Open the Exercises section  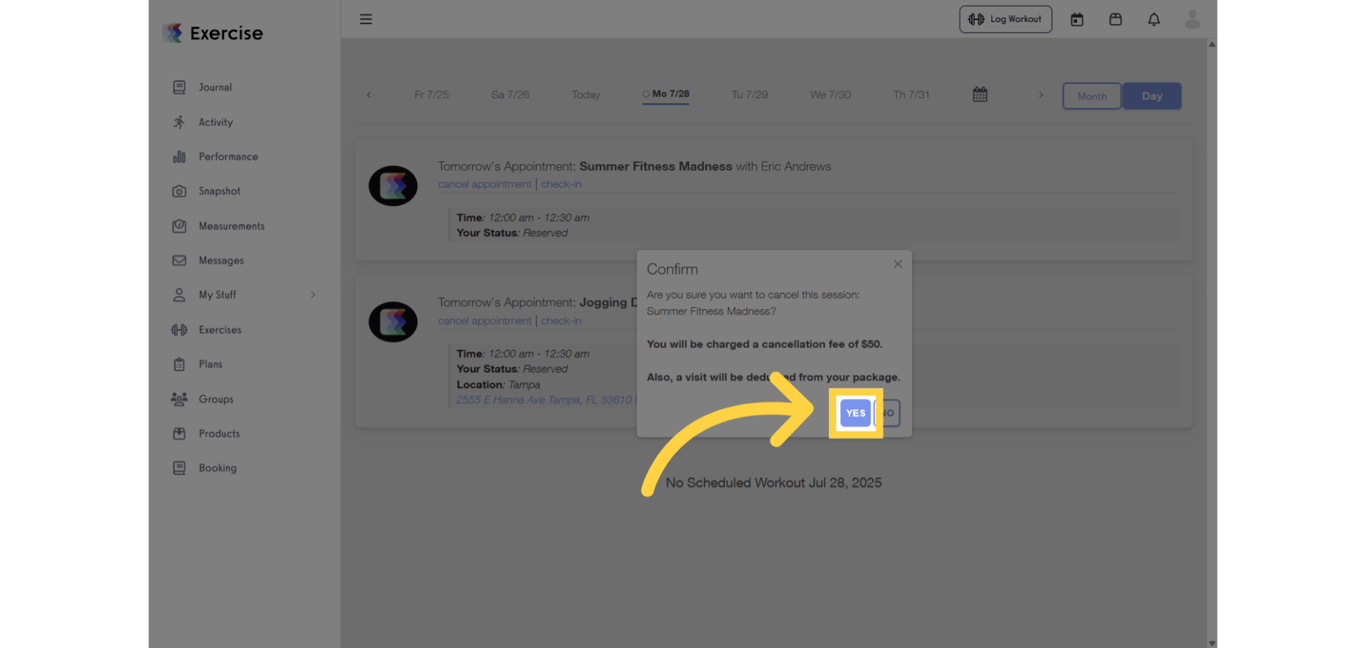pos(218,329)
